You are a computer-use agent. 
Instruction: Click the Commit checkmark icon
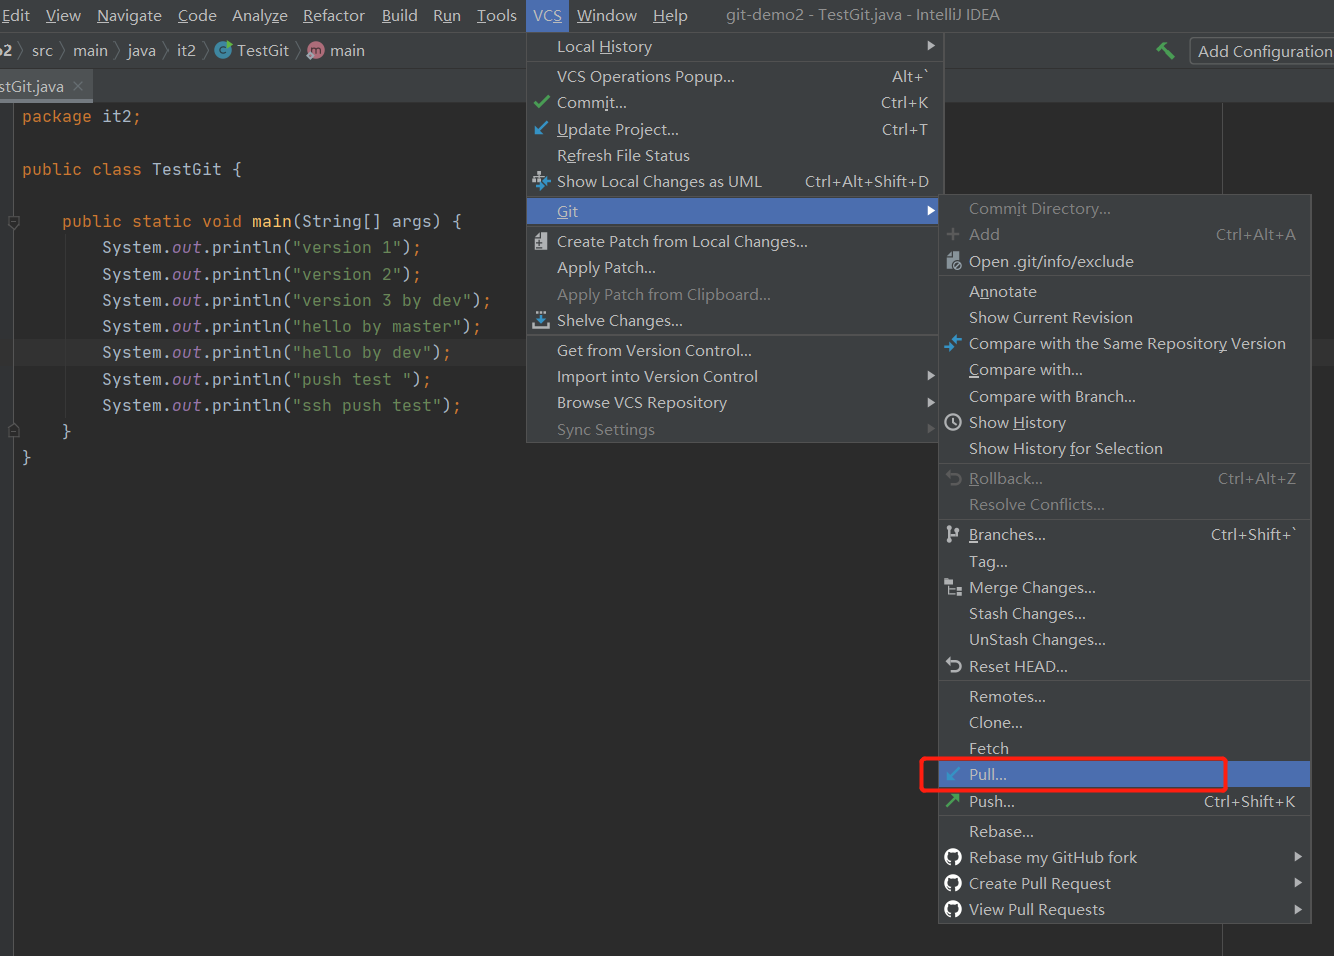(x=542, y=102)
